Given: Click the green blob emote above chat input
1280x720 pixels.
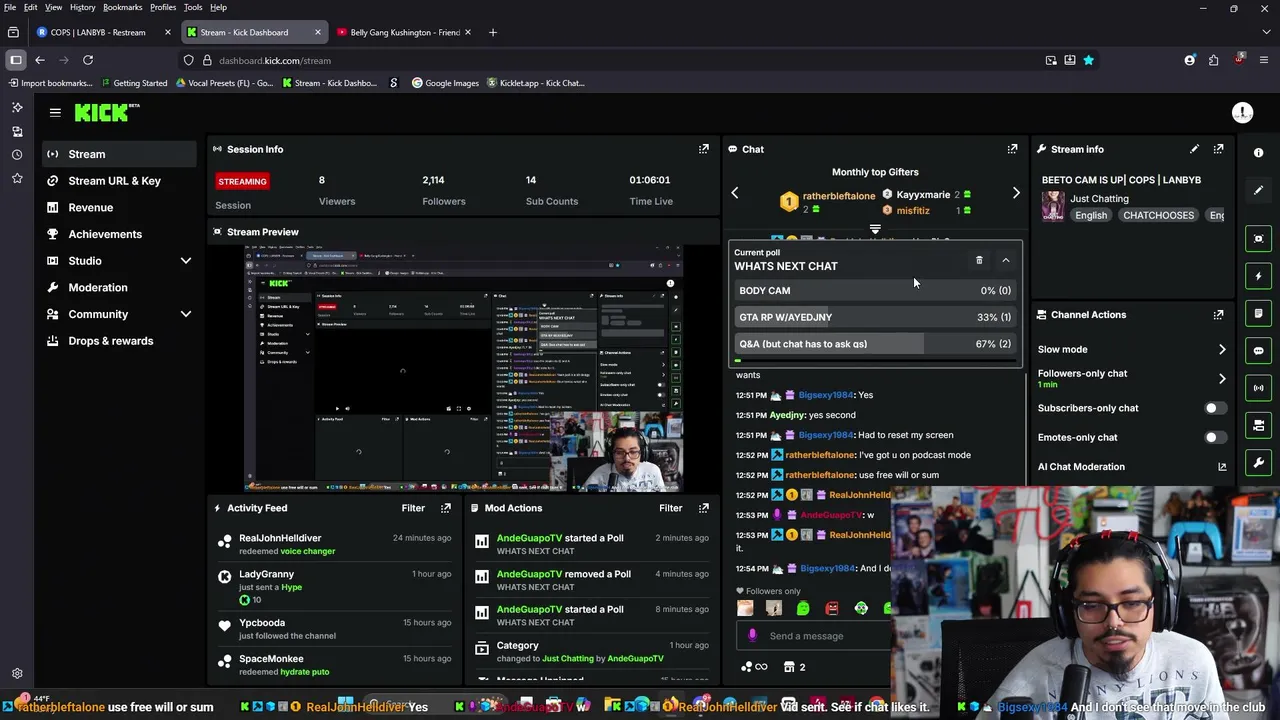Looking at the screenshot, I should pos(803,608).
